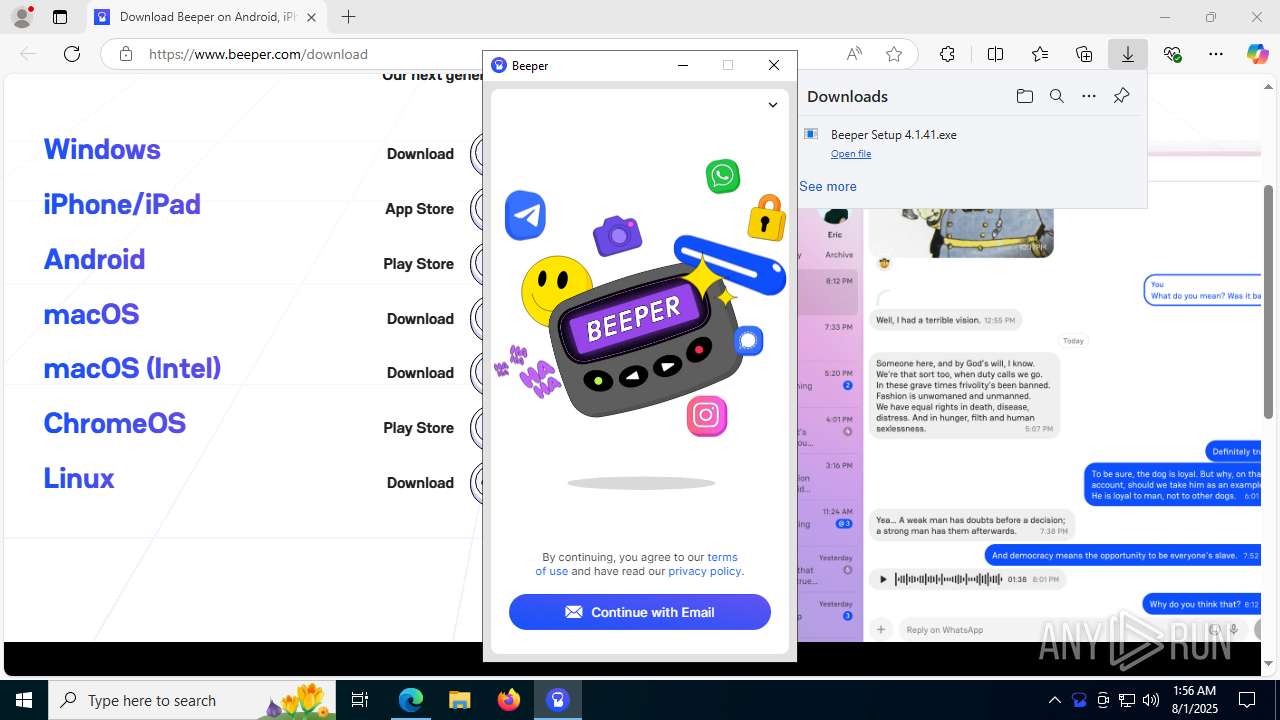Open Edge from taskbar
The height and width of the screenshot is (720, 1280).
click(411, 700)
